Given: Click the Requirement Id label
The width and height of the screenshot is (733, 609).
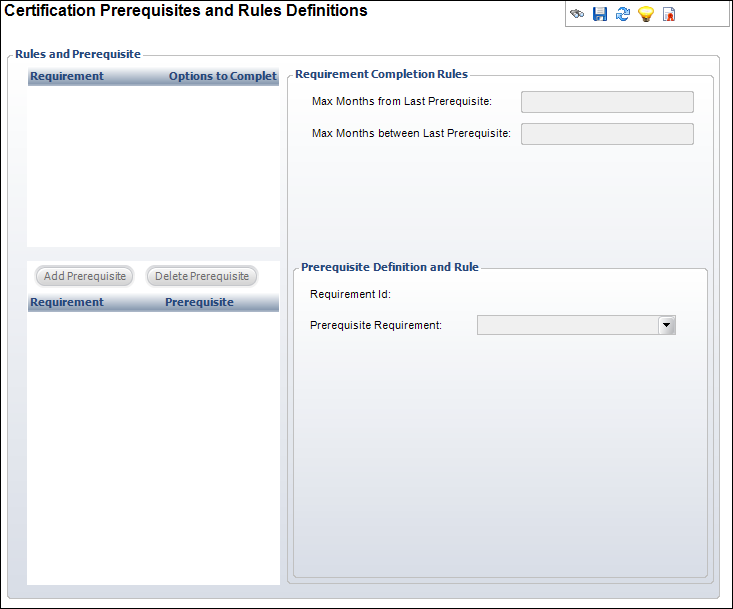Looking at the screenshot, I should coord(350,294).
